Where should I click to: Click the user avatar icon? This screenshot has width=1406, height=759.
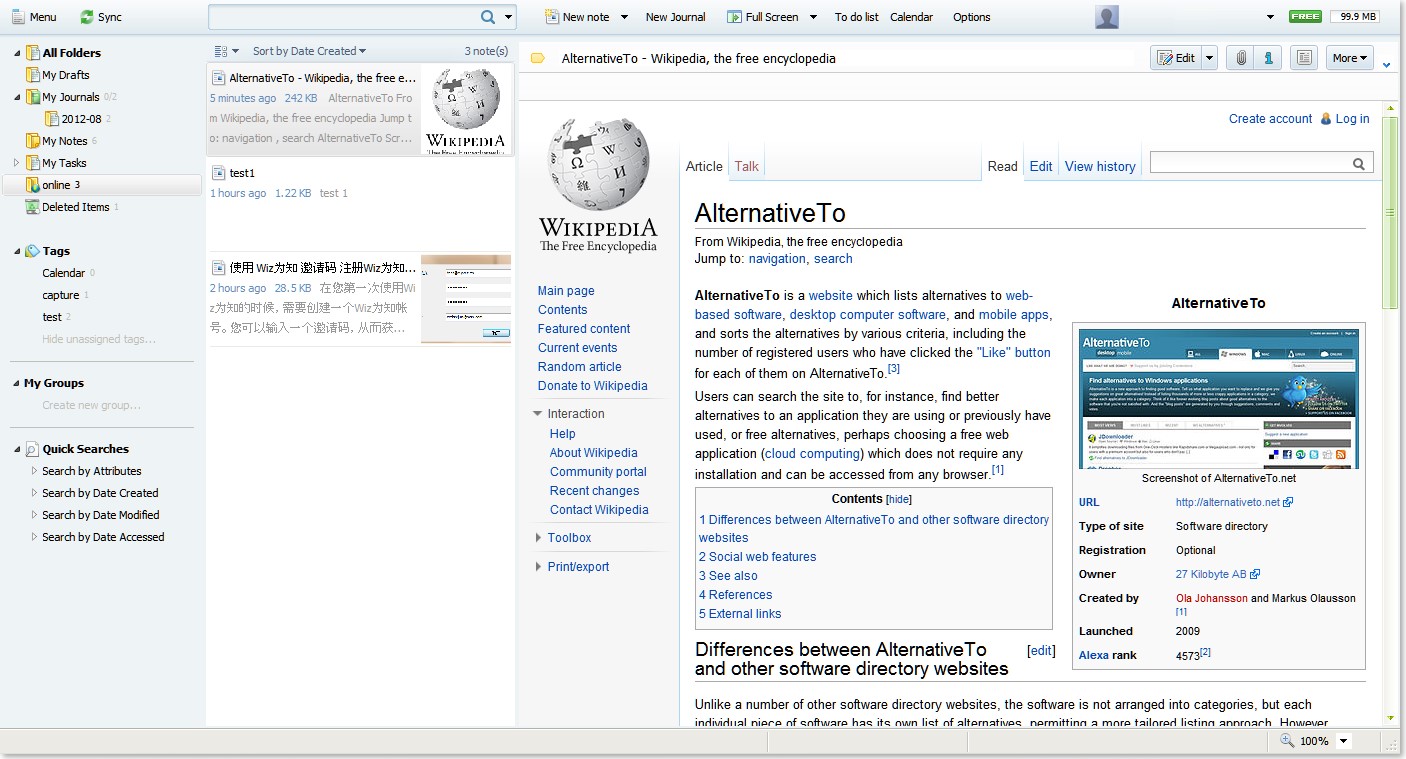coord(1106,17)
